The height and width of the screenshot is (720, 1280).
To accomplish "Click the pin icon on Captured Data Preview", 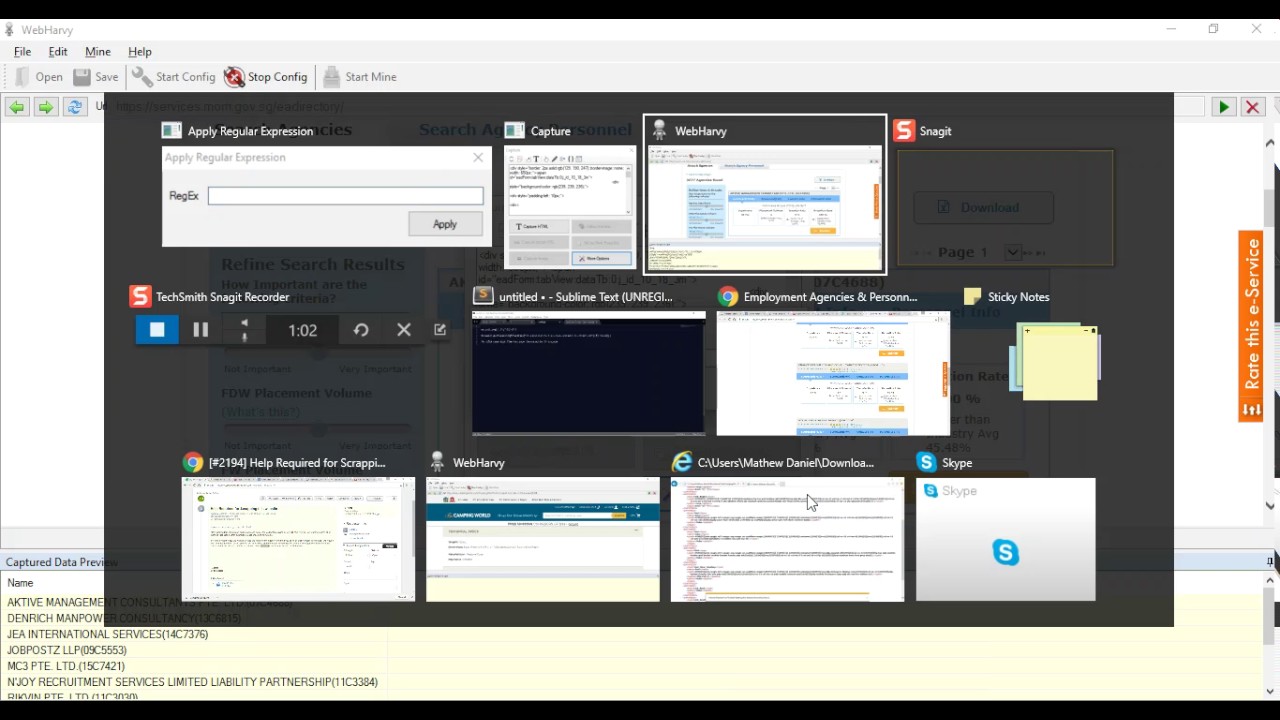I will pos(1270,562).
